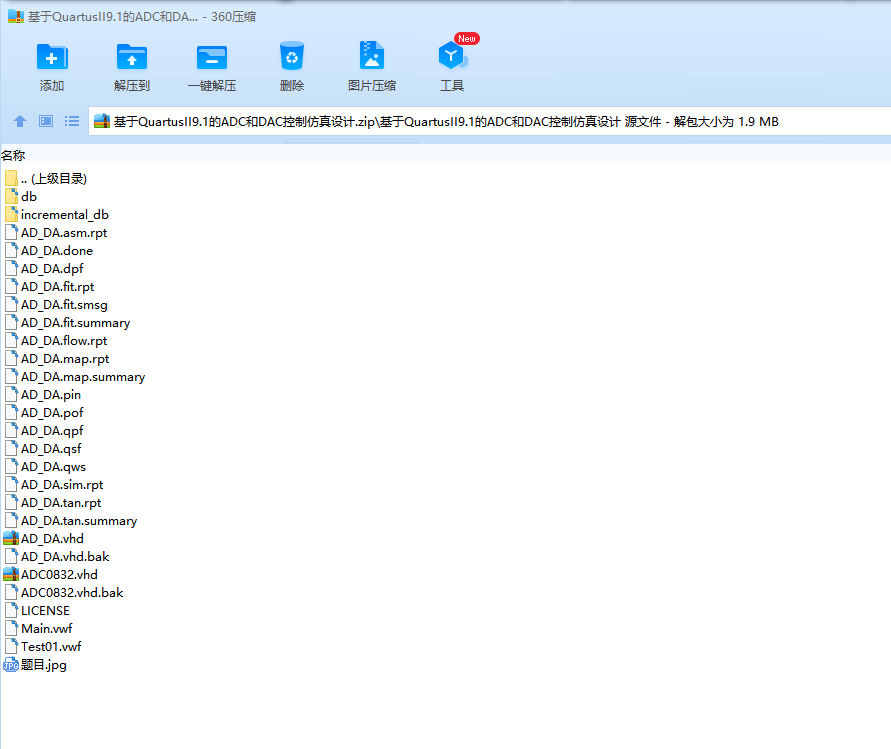The image size is (891, 749).
Task: Click the folder icon of incremental_db
Action: [x=11, y=215]
